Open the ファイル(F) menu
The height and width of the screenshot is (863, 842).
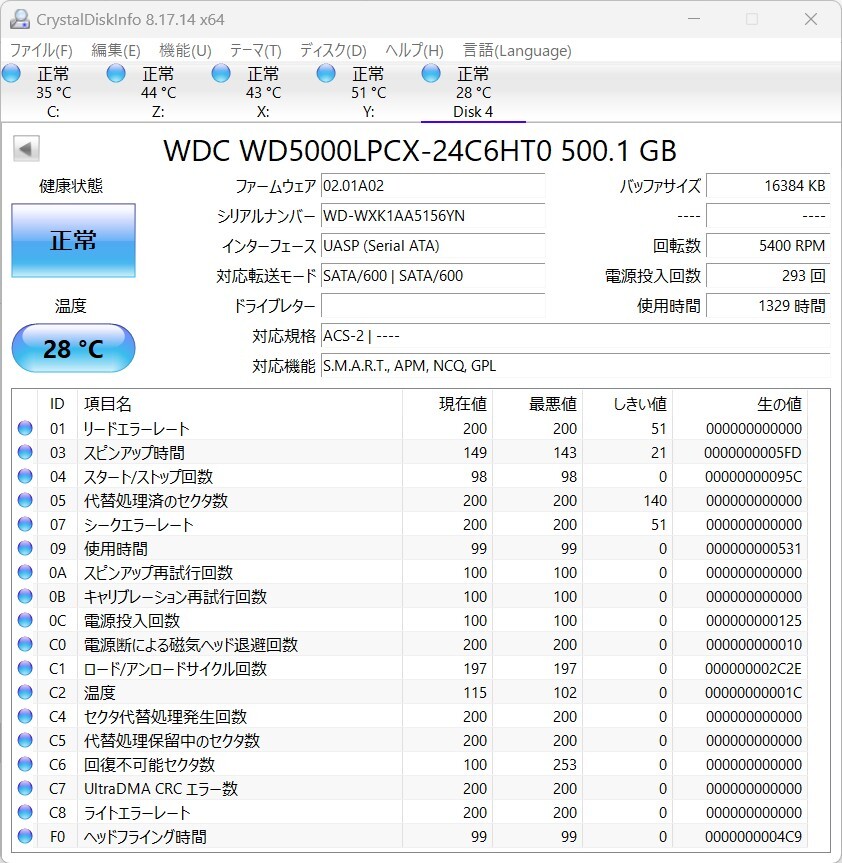pyautogui.click(x=41, y=51)
